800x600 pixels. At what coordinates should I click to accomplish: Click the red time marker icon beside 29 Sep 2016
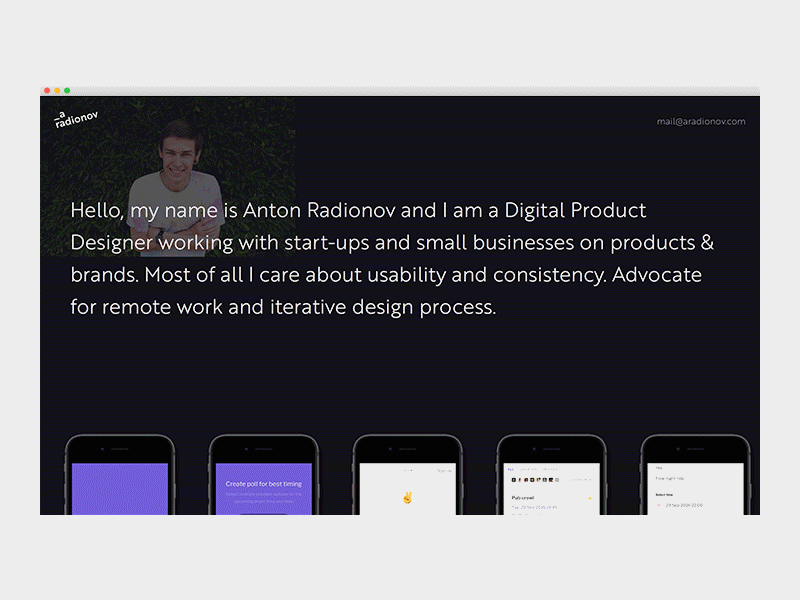pos(659,505)
